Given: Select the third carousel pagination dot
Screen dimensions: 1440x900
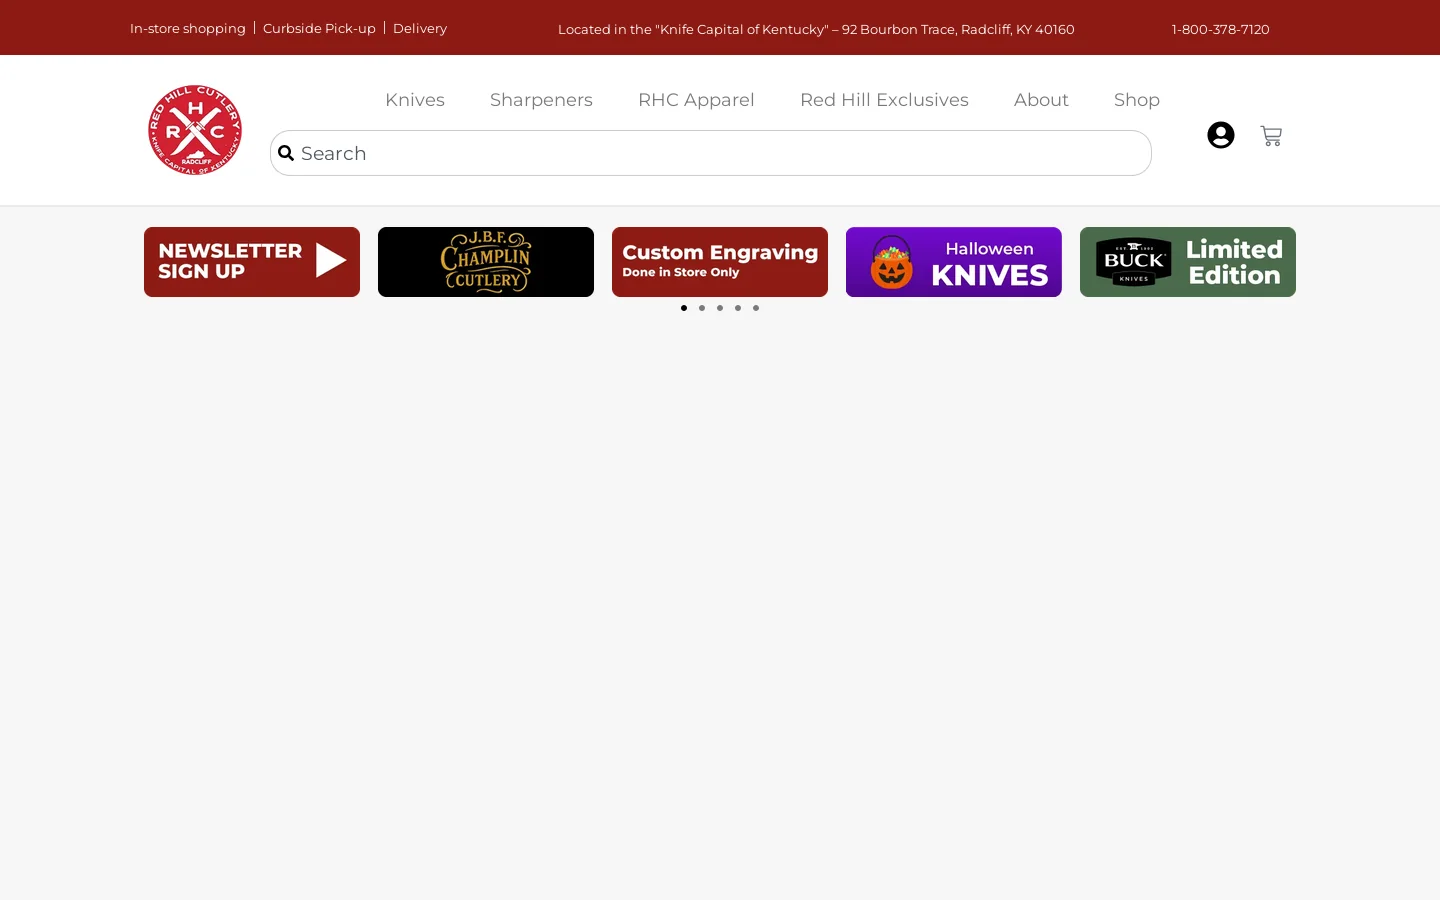Looking at the screenshot, I should pos(720,308).
